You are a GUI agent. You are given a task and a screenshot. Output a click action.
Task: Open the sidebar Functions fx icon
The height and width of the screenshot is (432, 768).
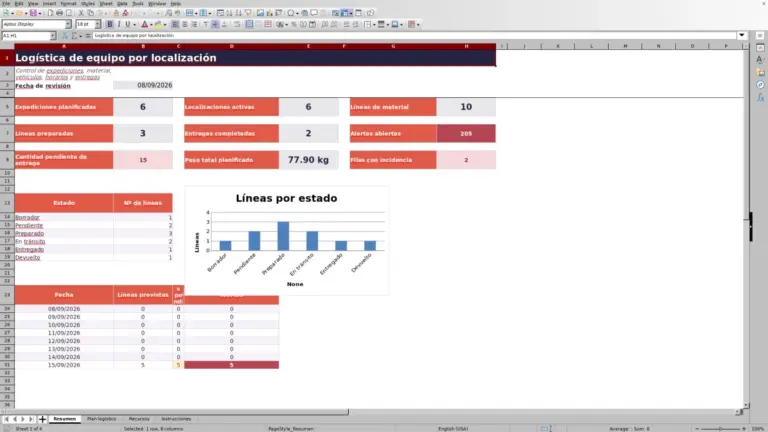(x=760, y=98)
